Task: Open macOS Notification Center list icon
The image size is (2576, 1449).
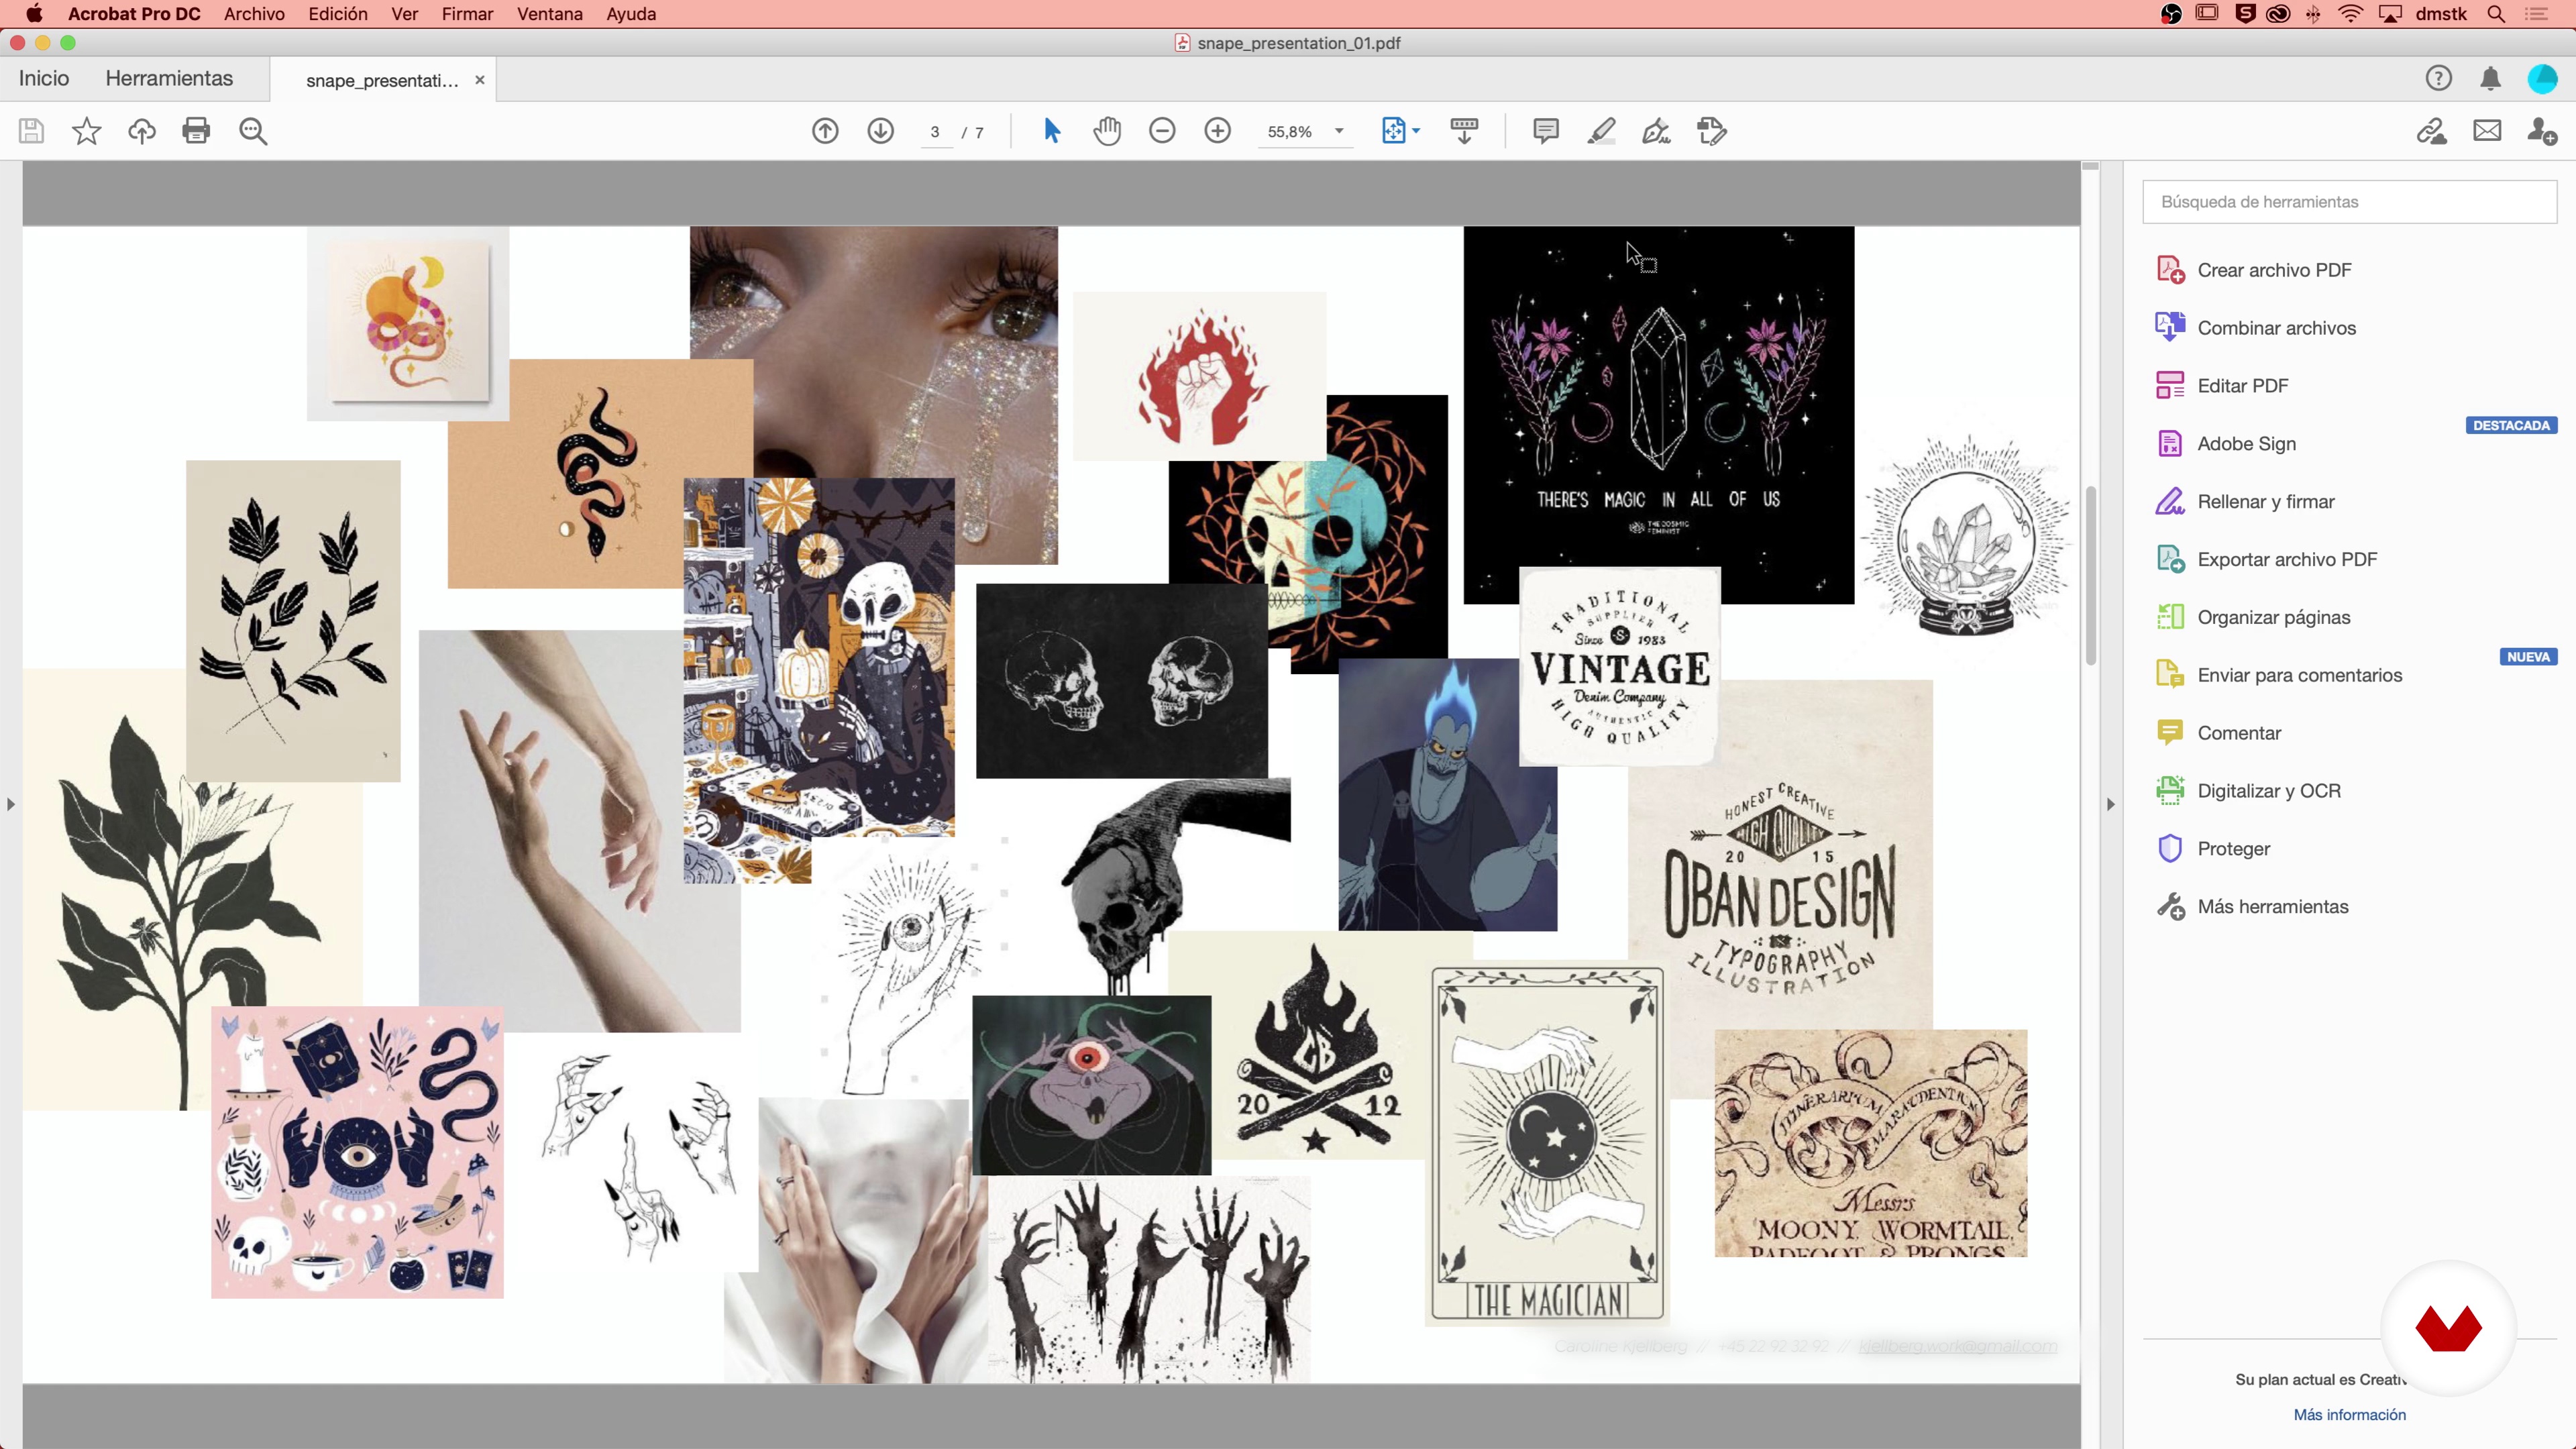Action: 2536,14
